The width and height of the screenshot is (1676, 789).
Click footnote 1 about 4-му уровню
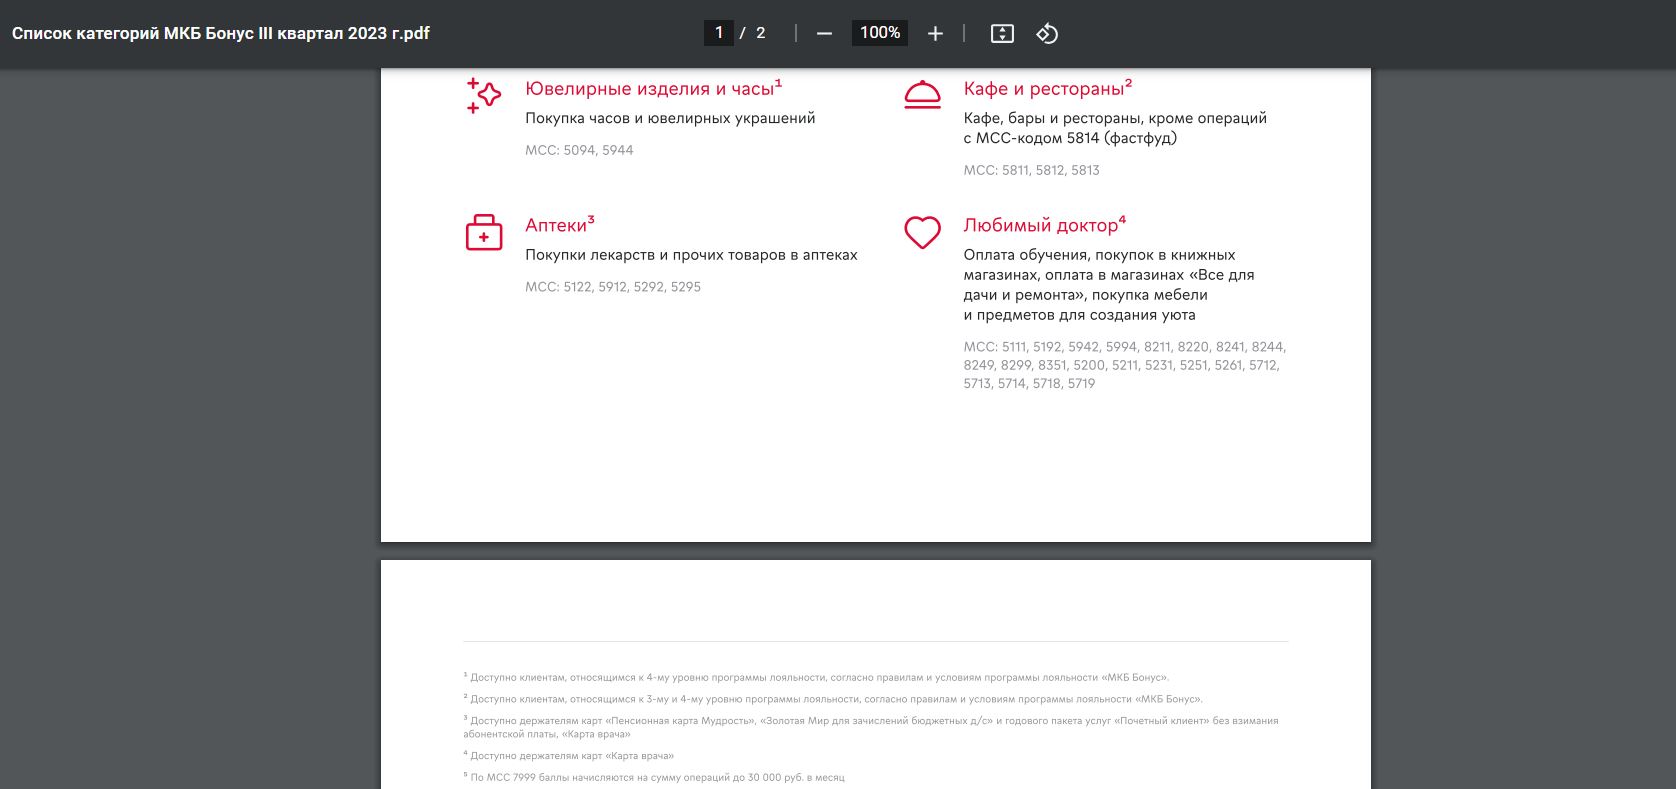tap(816, 678)
